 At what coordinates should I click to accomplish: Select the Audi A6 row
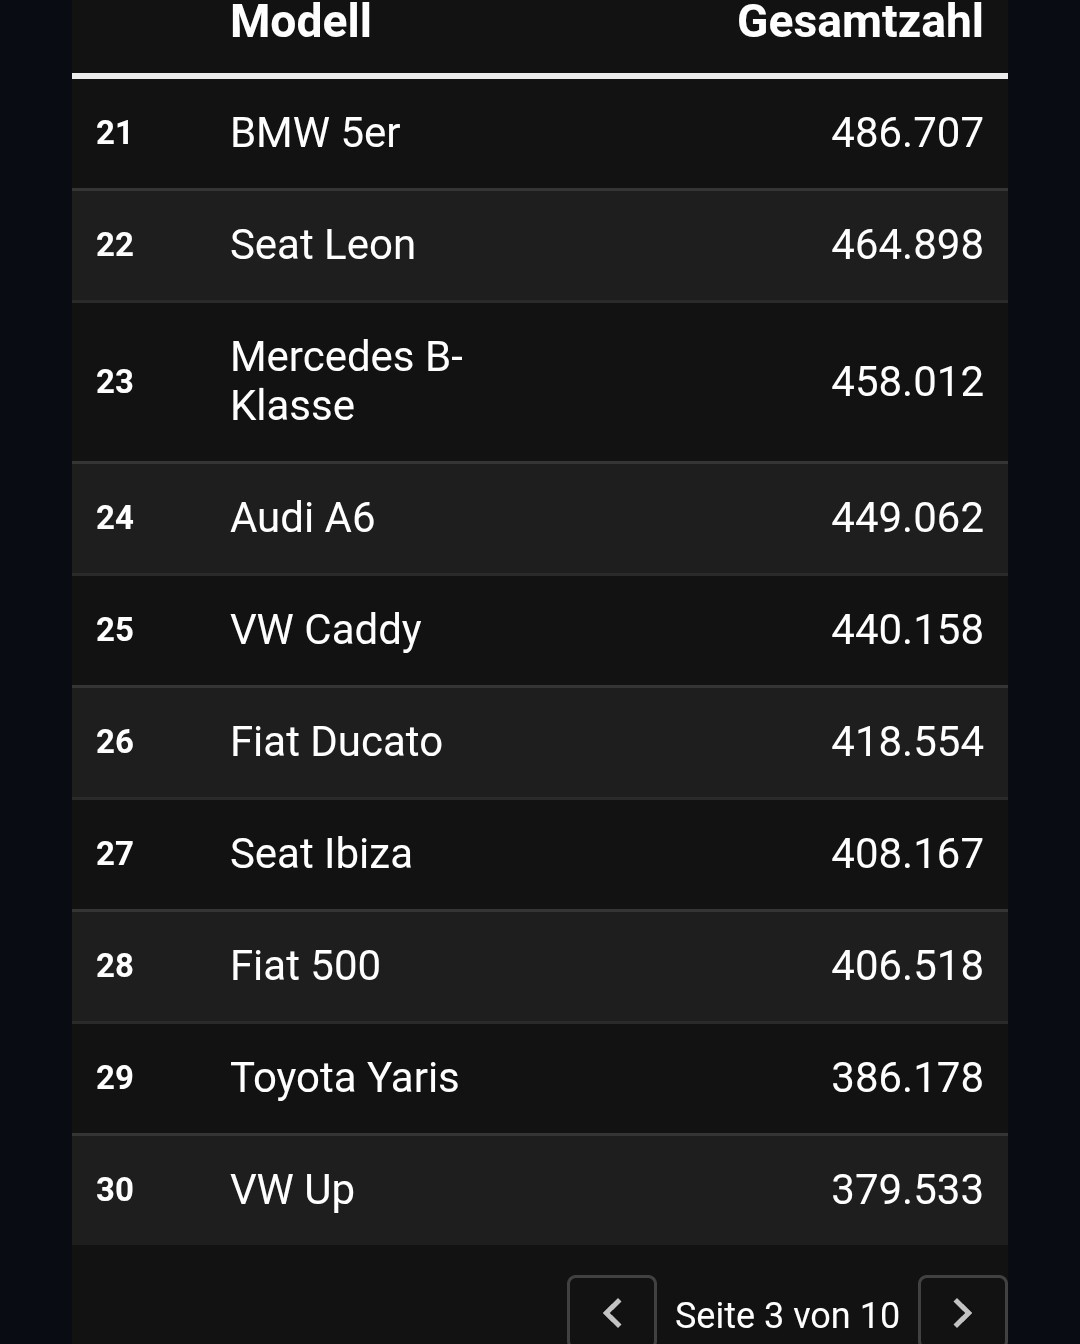(540, 518)
